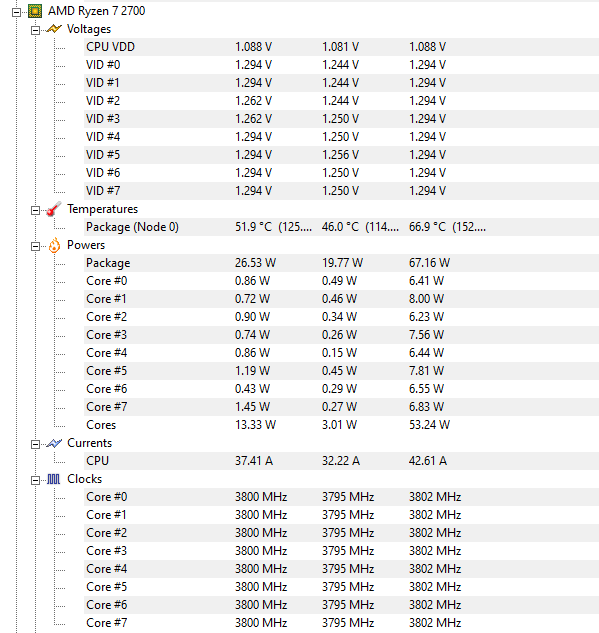The image size is (599, 633).
Task: Click the Voltages lightning icon
Action: point(54,29)
